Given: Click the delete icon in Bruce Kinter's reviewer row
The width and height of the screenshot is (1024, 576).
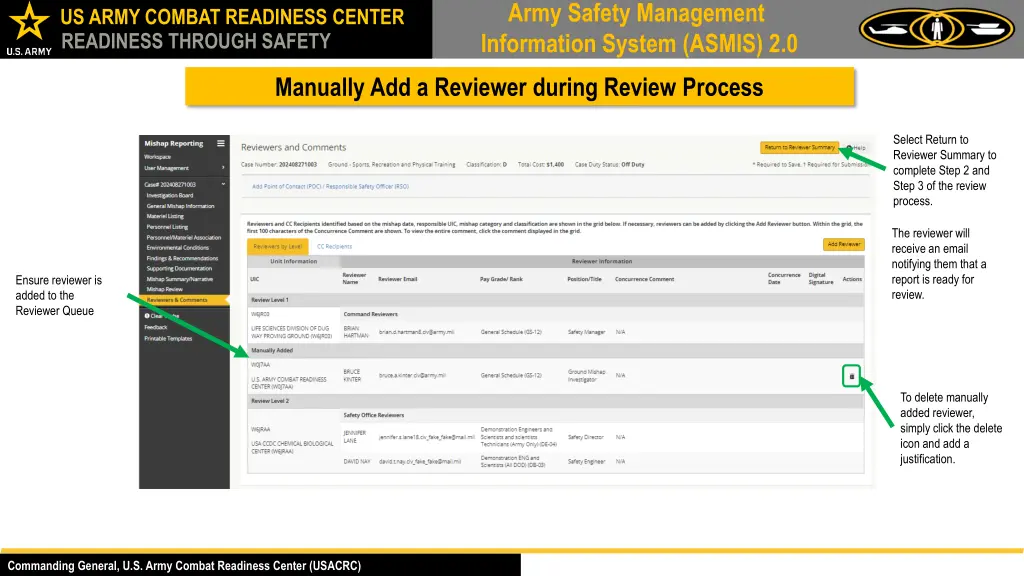Looking at the screenshot, I should [851, 376].
